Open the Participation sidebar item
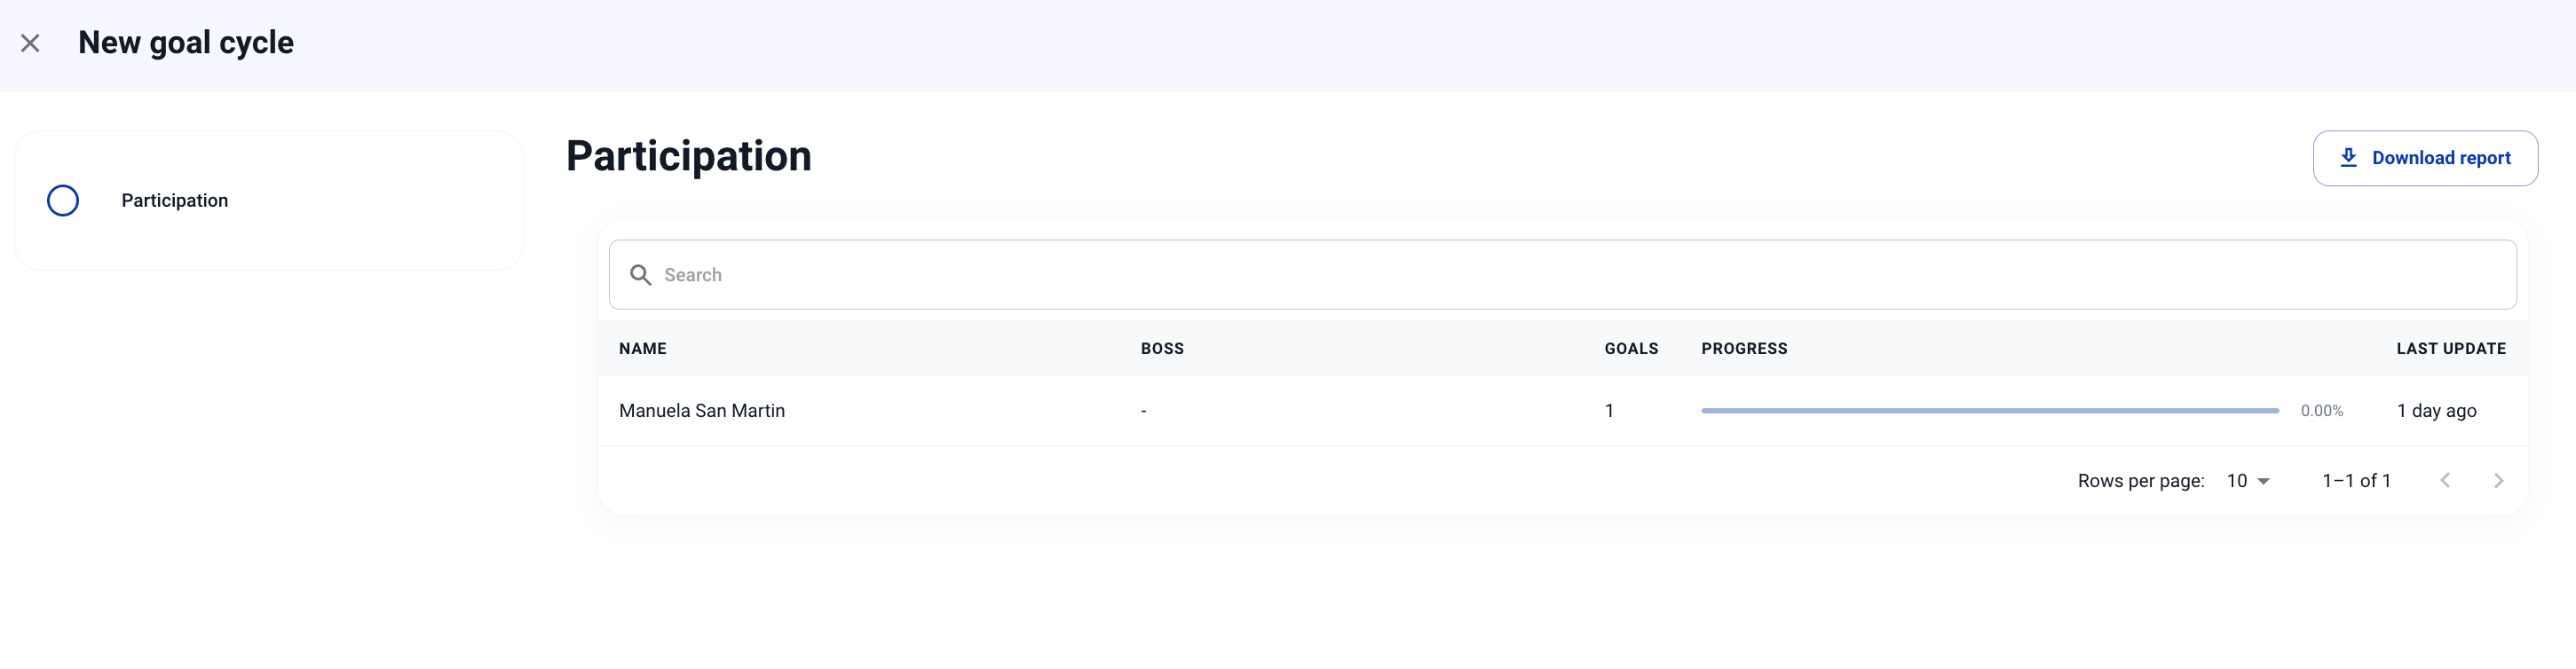The width and height of the screenshot is (2576, 669). [268, 201]
